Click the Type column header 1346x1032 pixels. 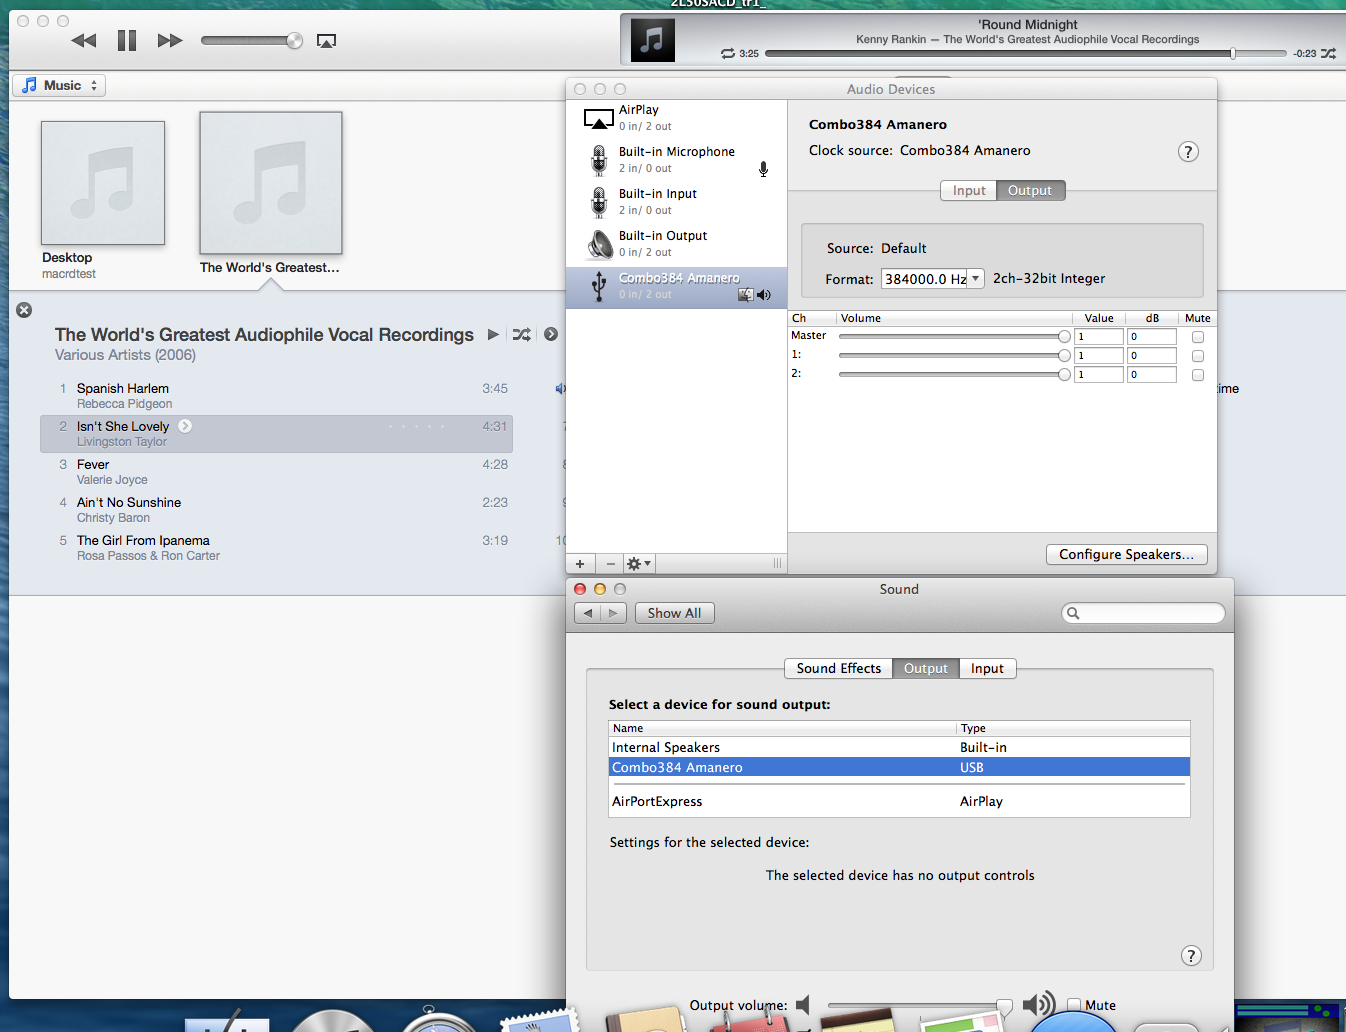[x=1073, y=728]
